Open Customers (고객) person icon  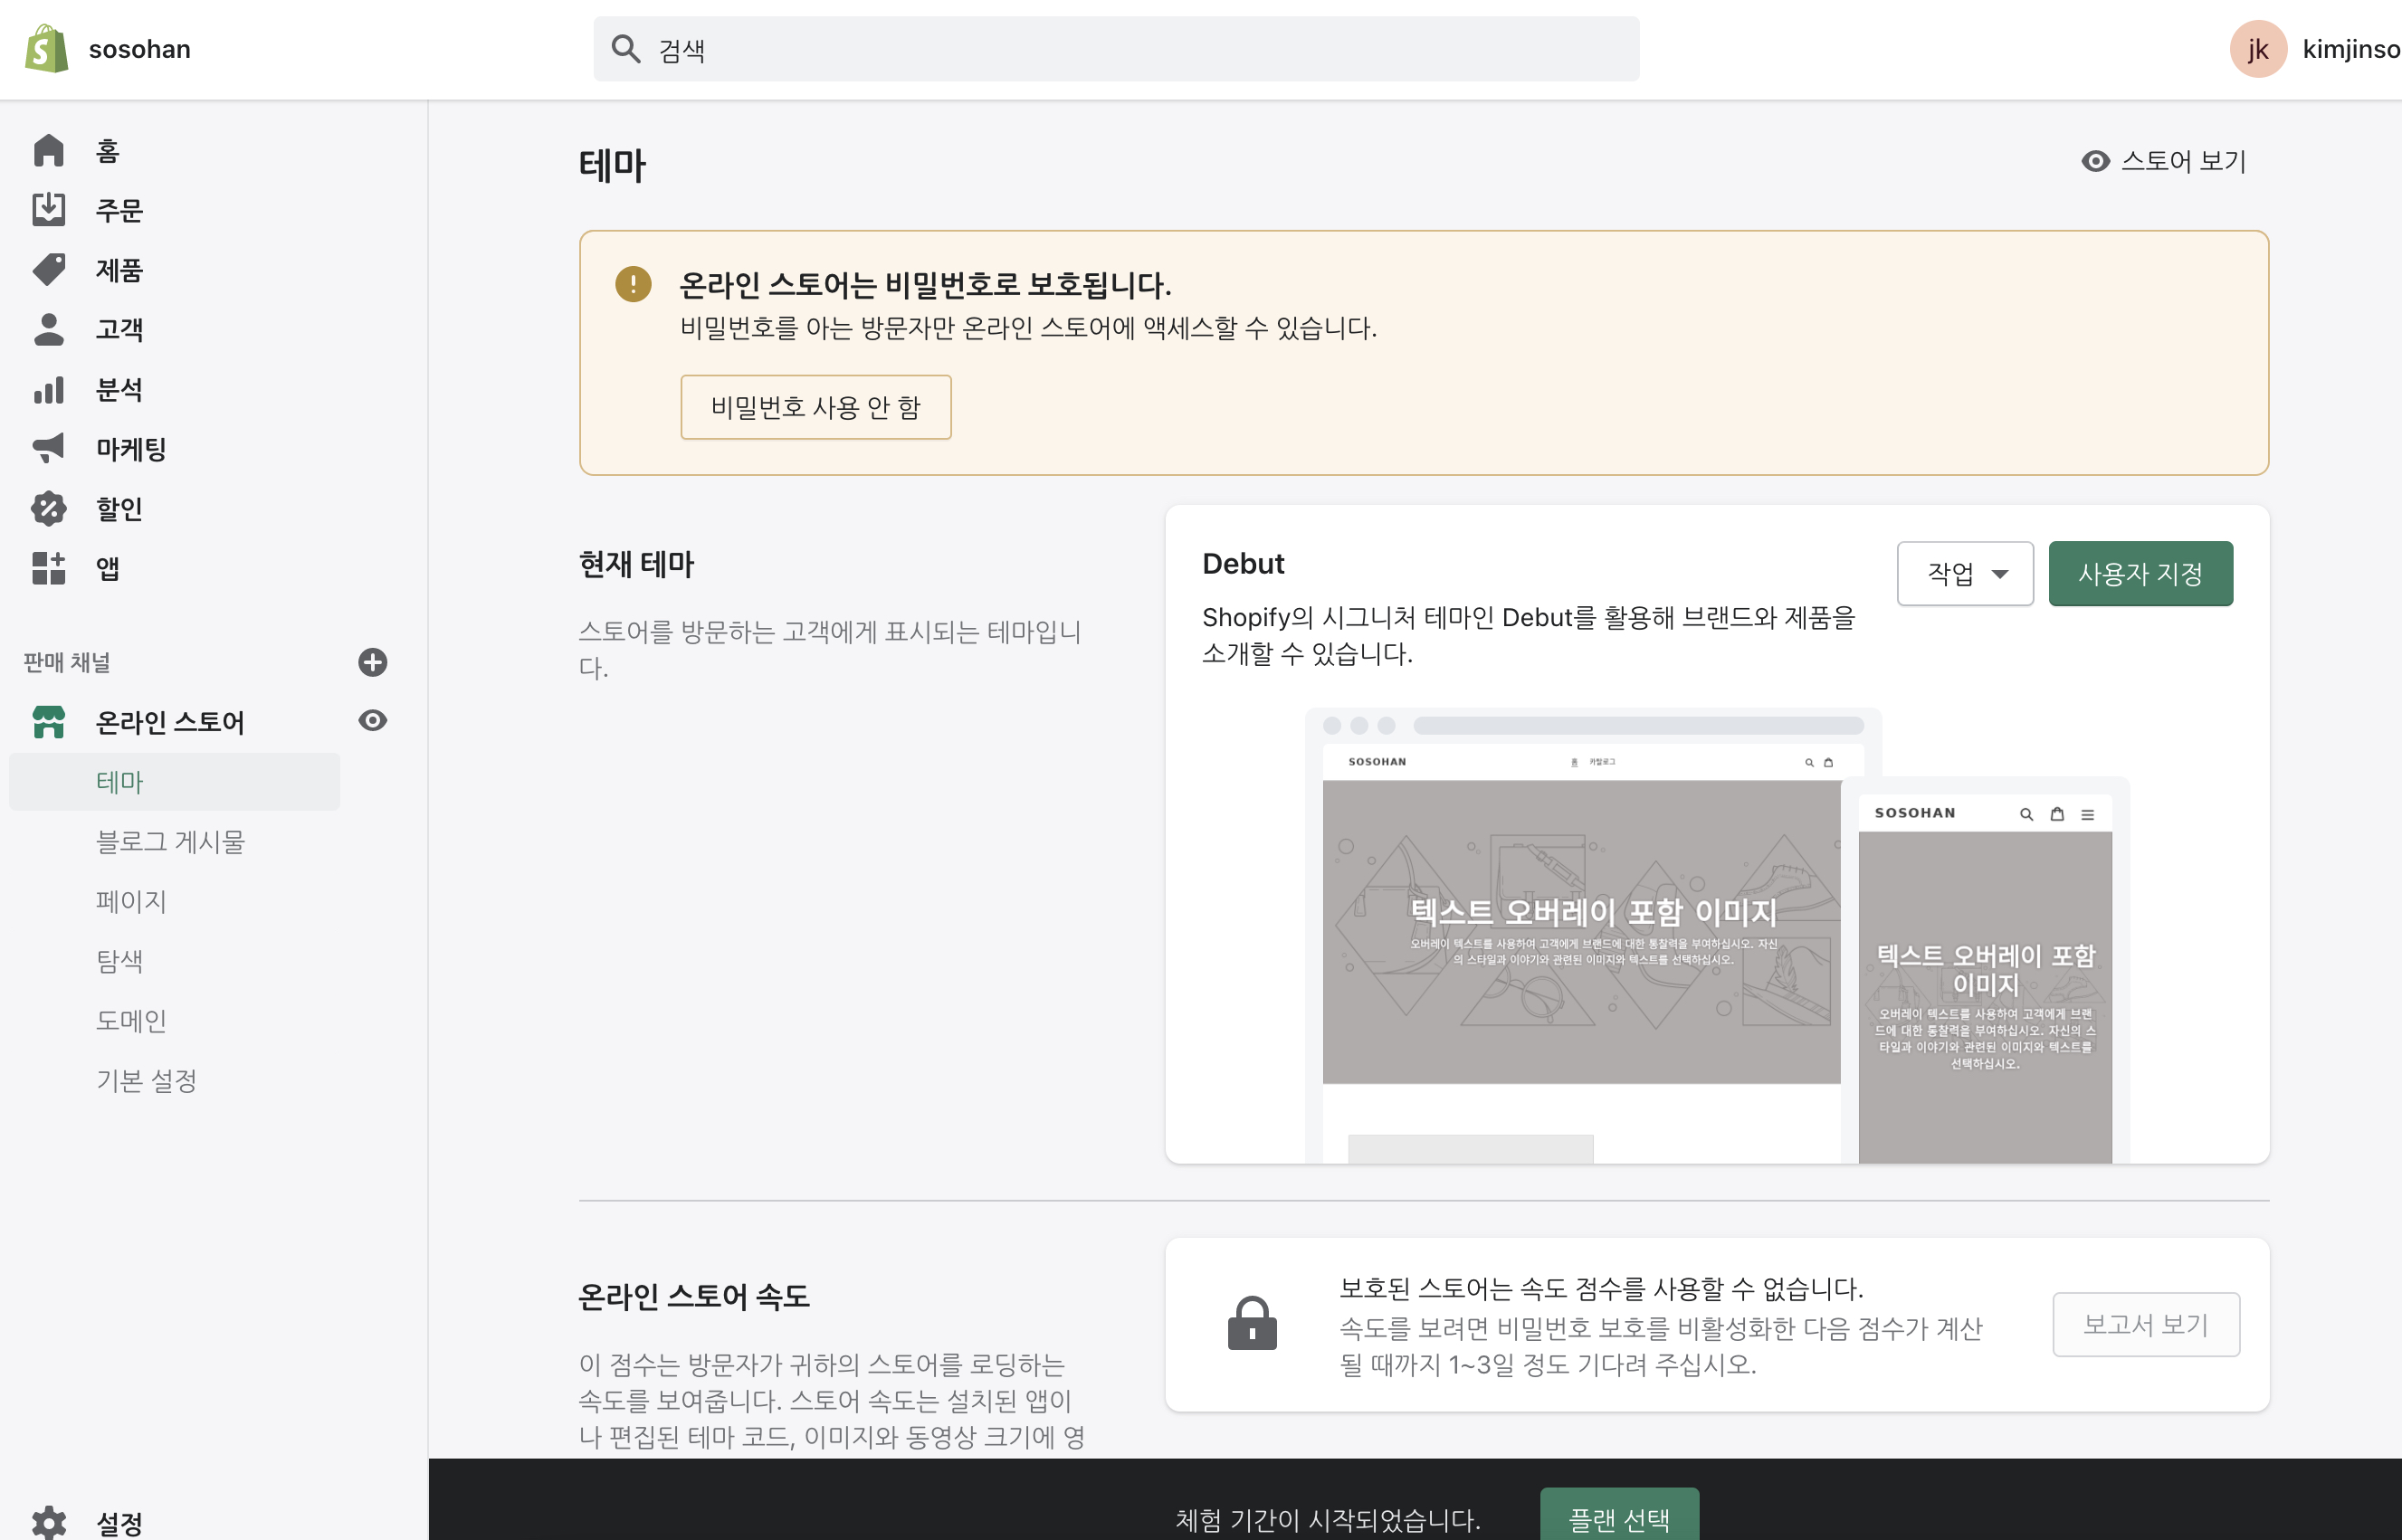pyautogui.click(x=48, y=329)
